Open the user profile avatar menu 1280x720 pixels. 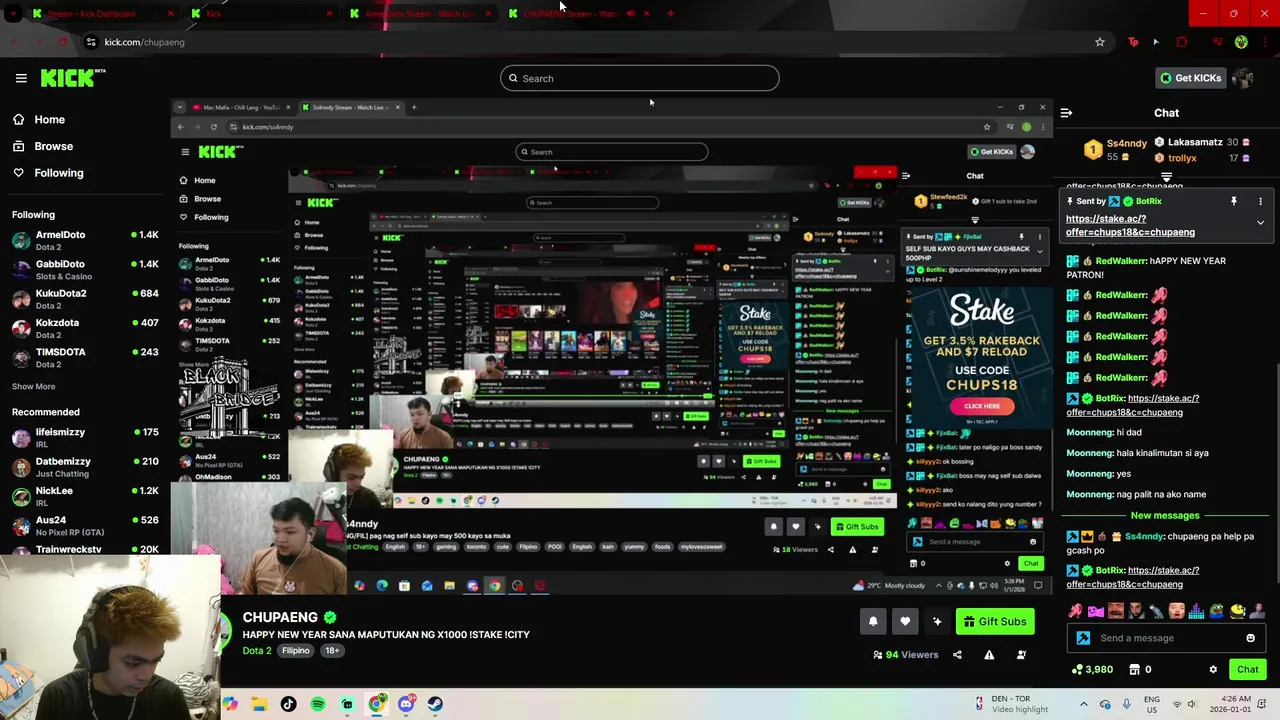point(1242,78)
